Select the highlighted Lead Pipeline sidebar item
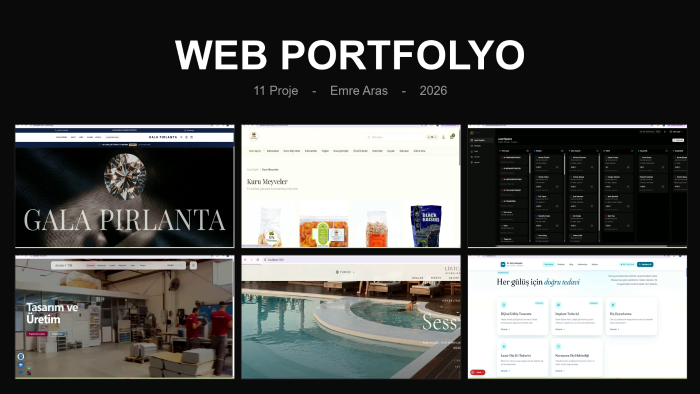Viewport: 700px width, 394px height. point(481,140)
